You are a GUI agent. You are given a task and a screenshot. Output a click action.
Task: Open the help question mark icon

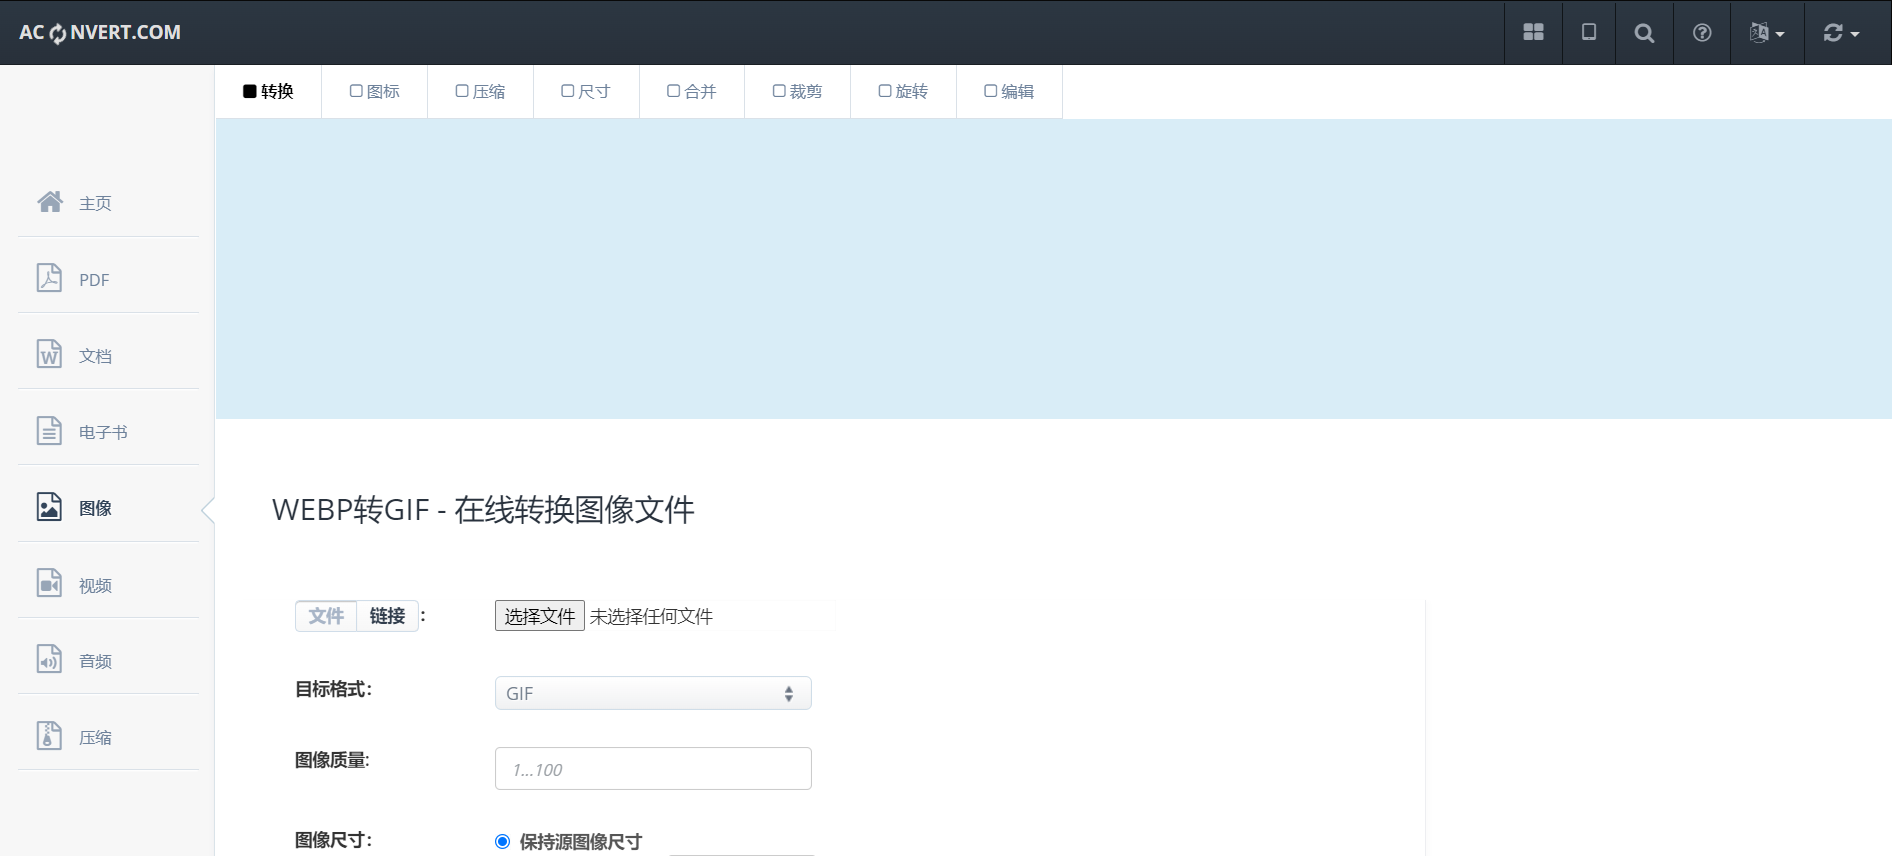click(x=1702, y=33)
